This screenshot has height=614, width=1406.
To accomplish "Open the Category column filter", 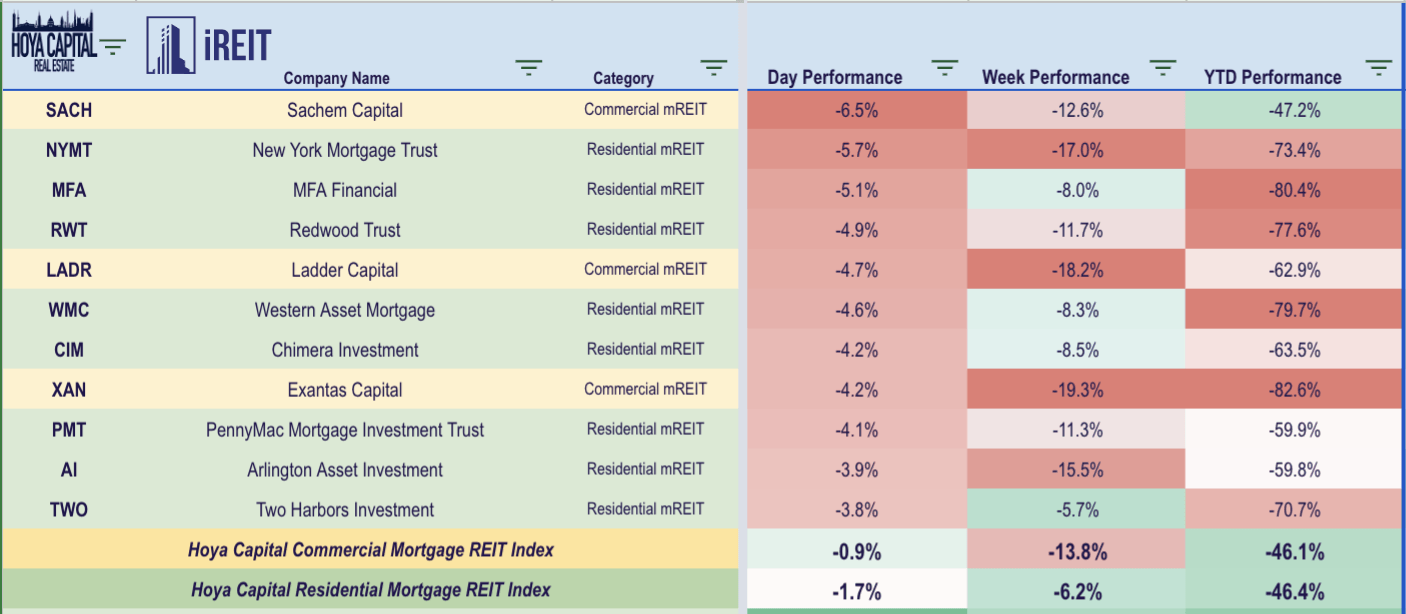I will [x=713, y=67].
